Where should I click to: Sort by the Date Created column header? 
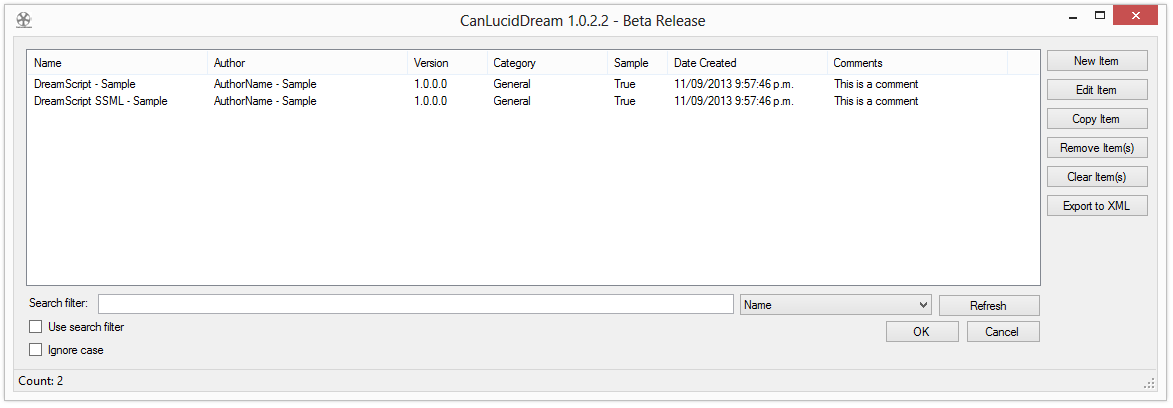click(x=746, y=63)
